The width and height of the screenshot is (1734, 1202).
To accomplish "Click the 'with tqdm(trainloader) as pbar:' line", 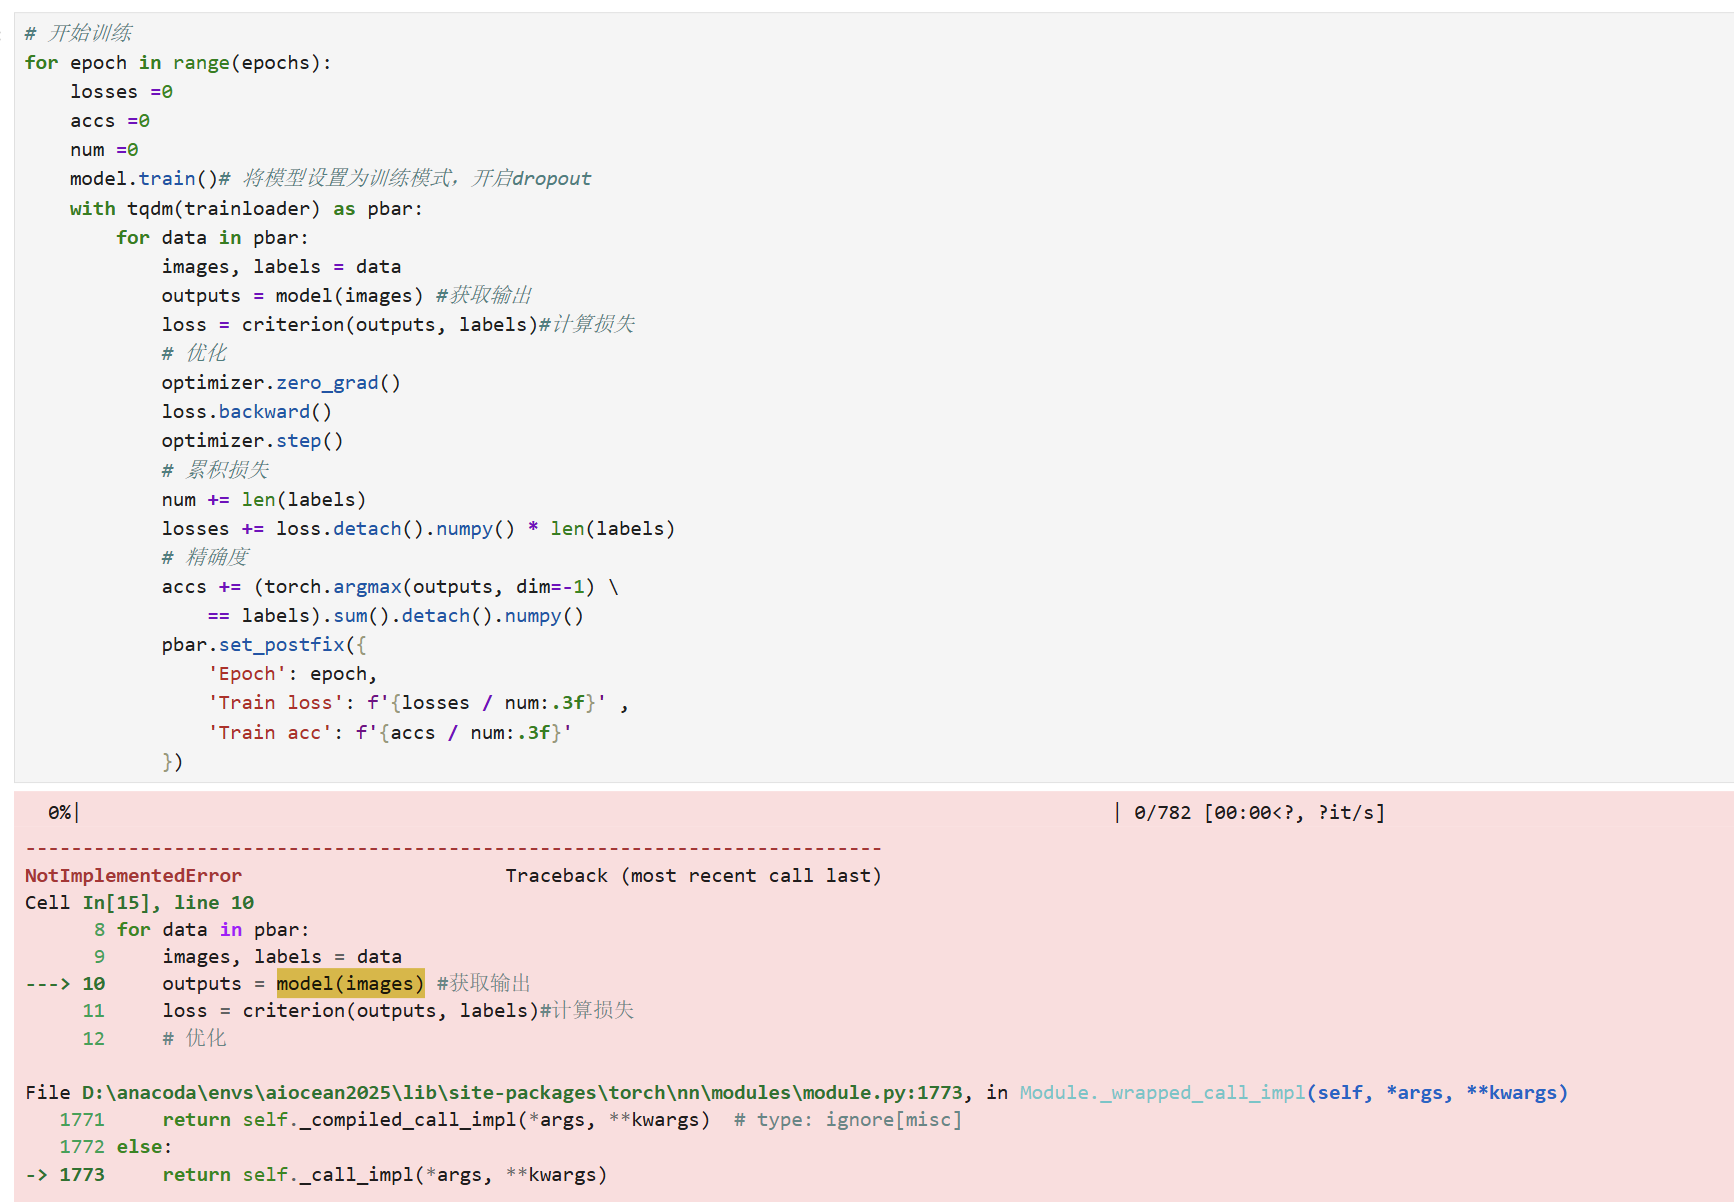I will click(246, 209).
